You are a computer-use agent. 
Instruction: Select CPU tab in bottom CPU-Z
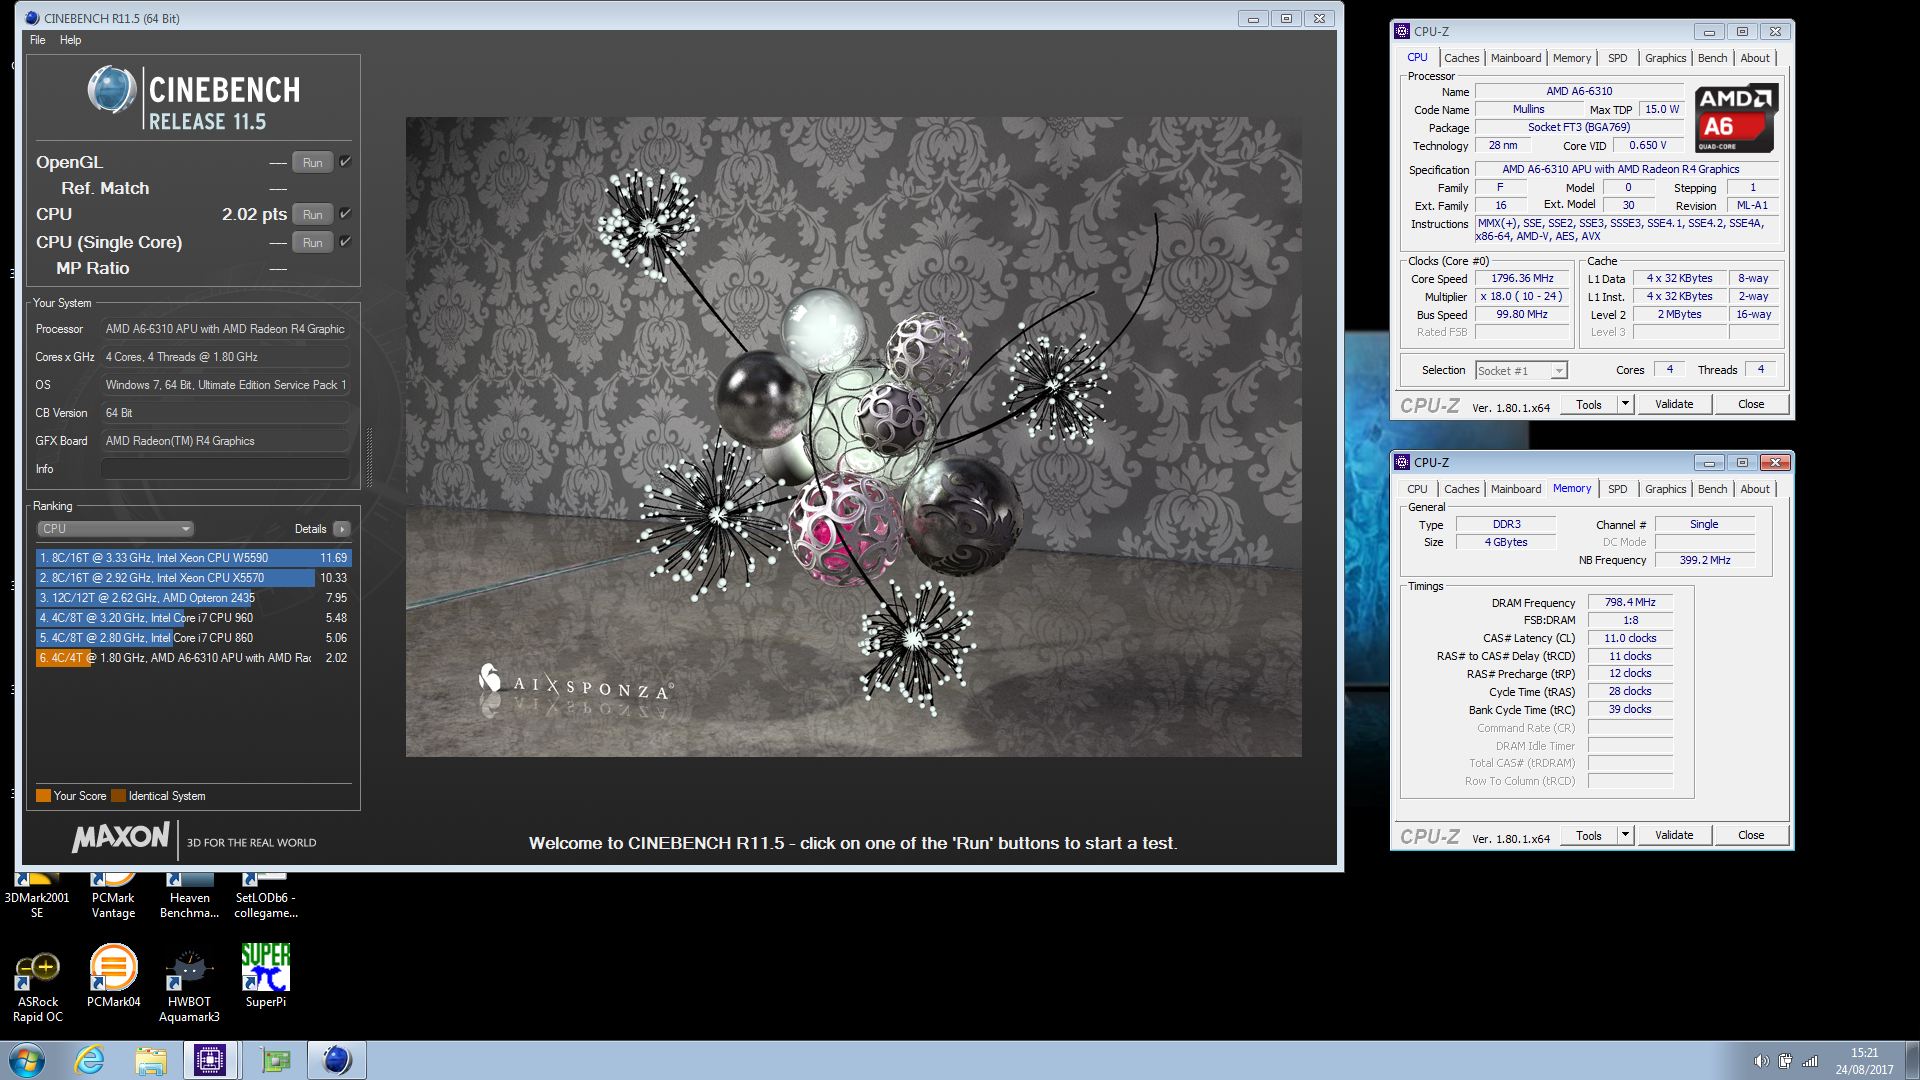point(1417,489)
